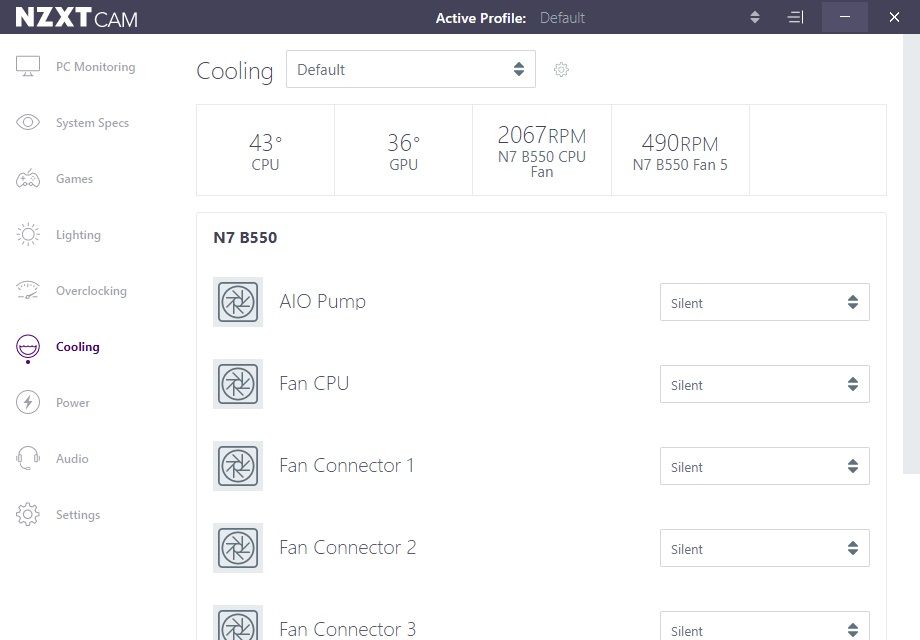This screenshot has width=920, height=640.
Task: Open the Settings section label
Action: point(78,515)
